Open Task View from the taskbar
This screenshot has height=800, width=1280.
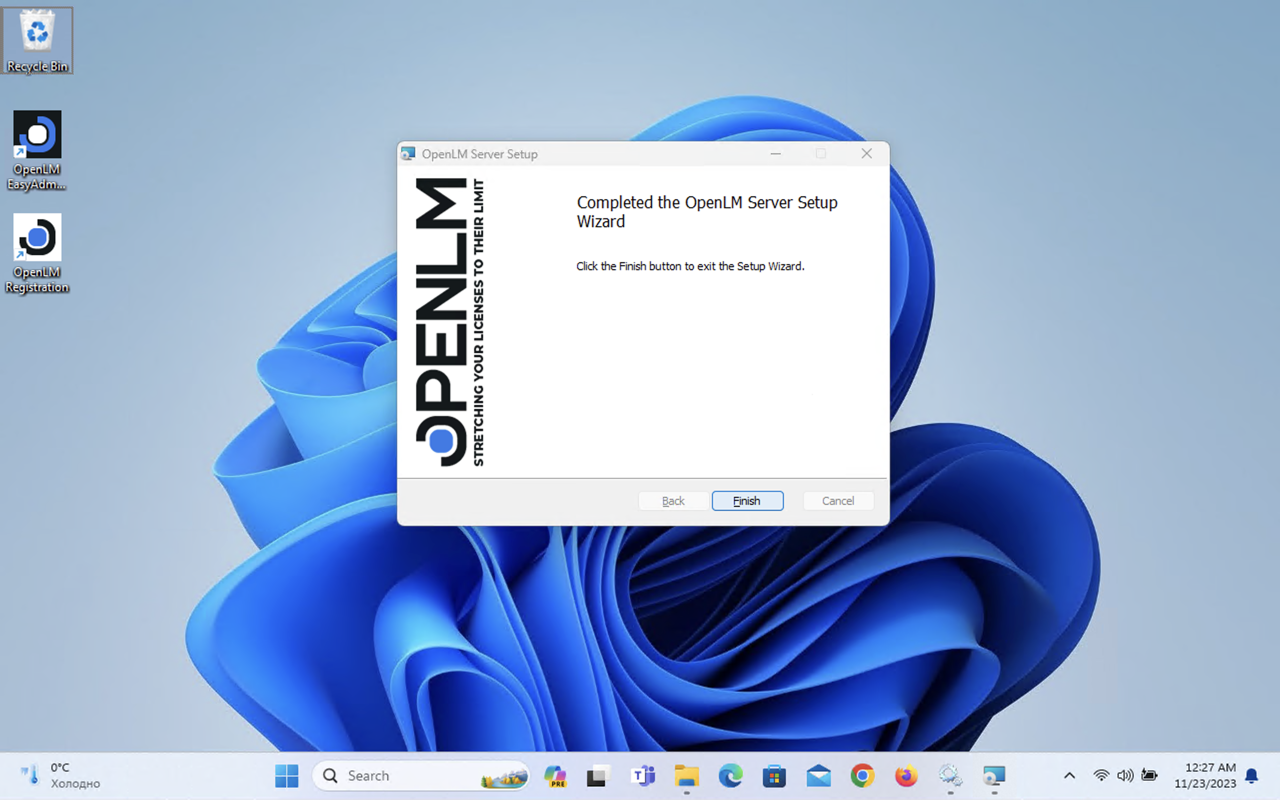coord(598,776)
